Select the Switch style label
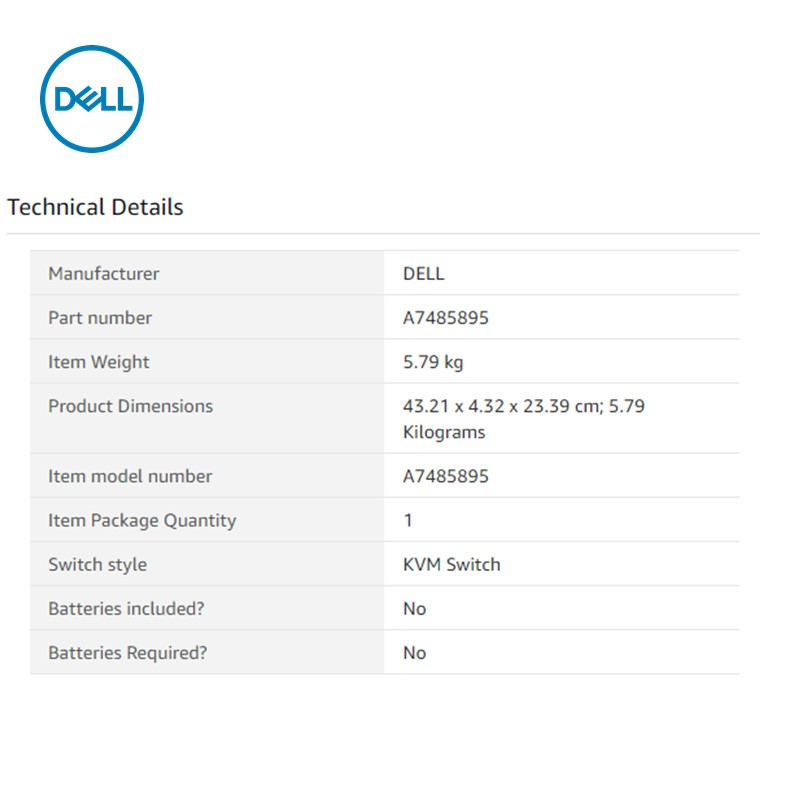The image size is (800, 800). (97, 564)
